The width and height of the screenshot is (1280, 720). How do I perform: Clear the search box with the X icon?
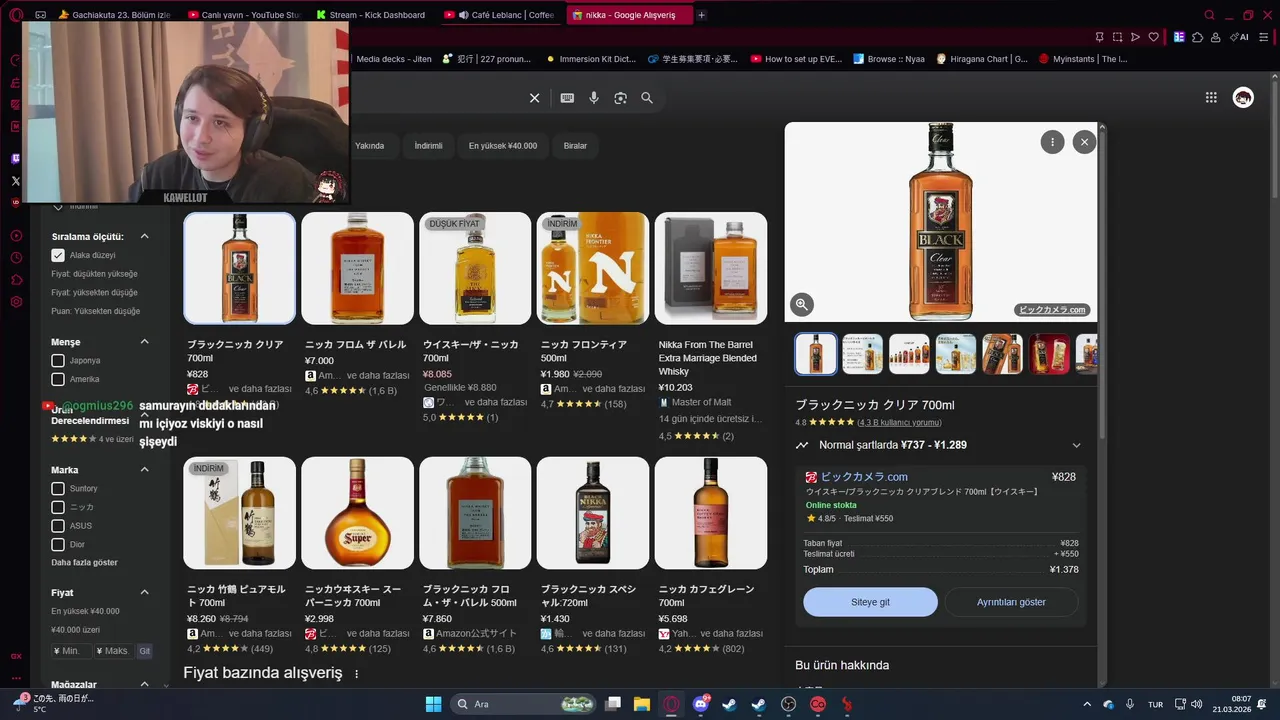pos(534,98)
